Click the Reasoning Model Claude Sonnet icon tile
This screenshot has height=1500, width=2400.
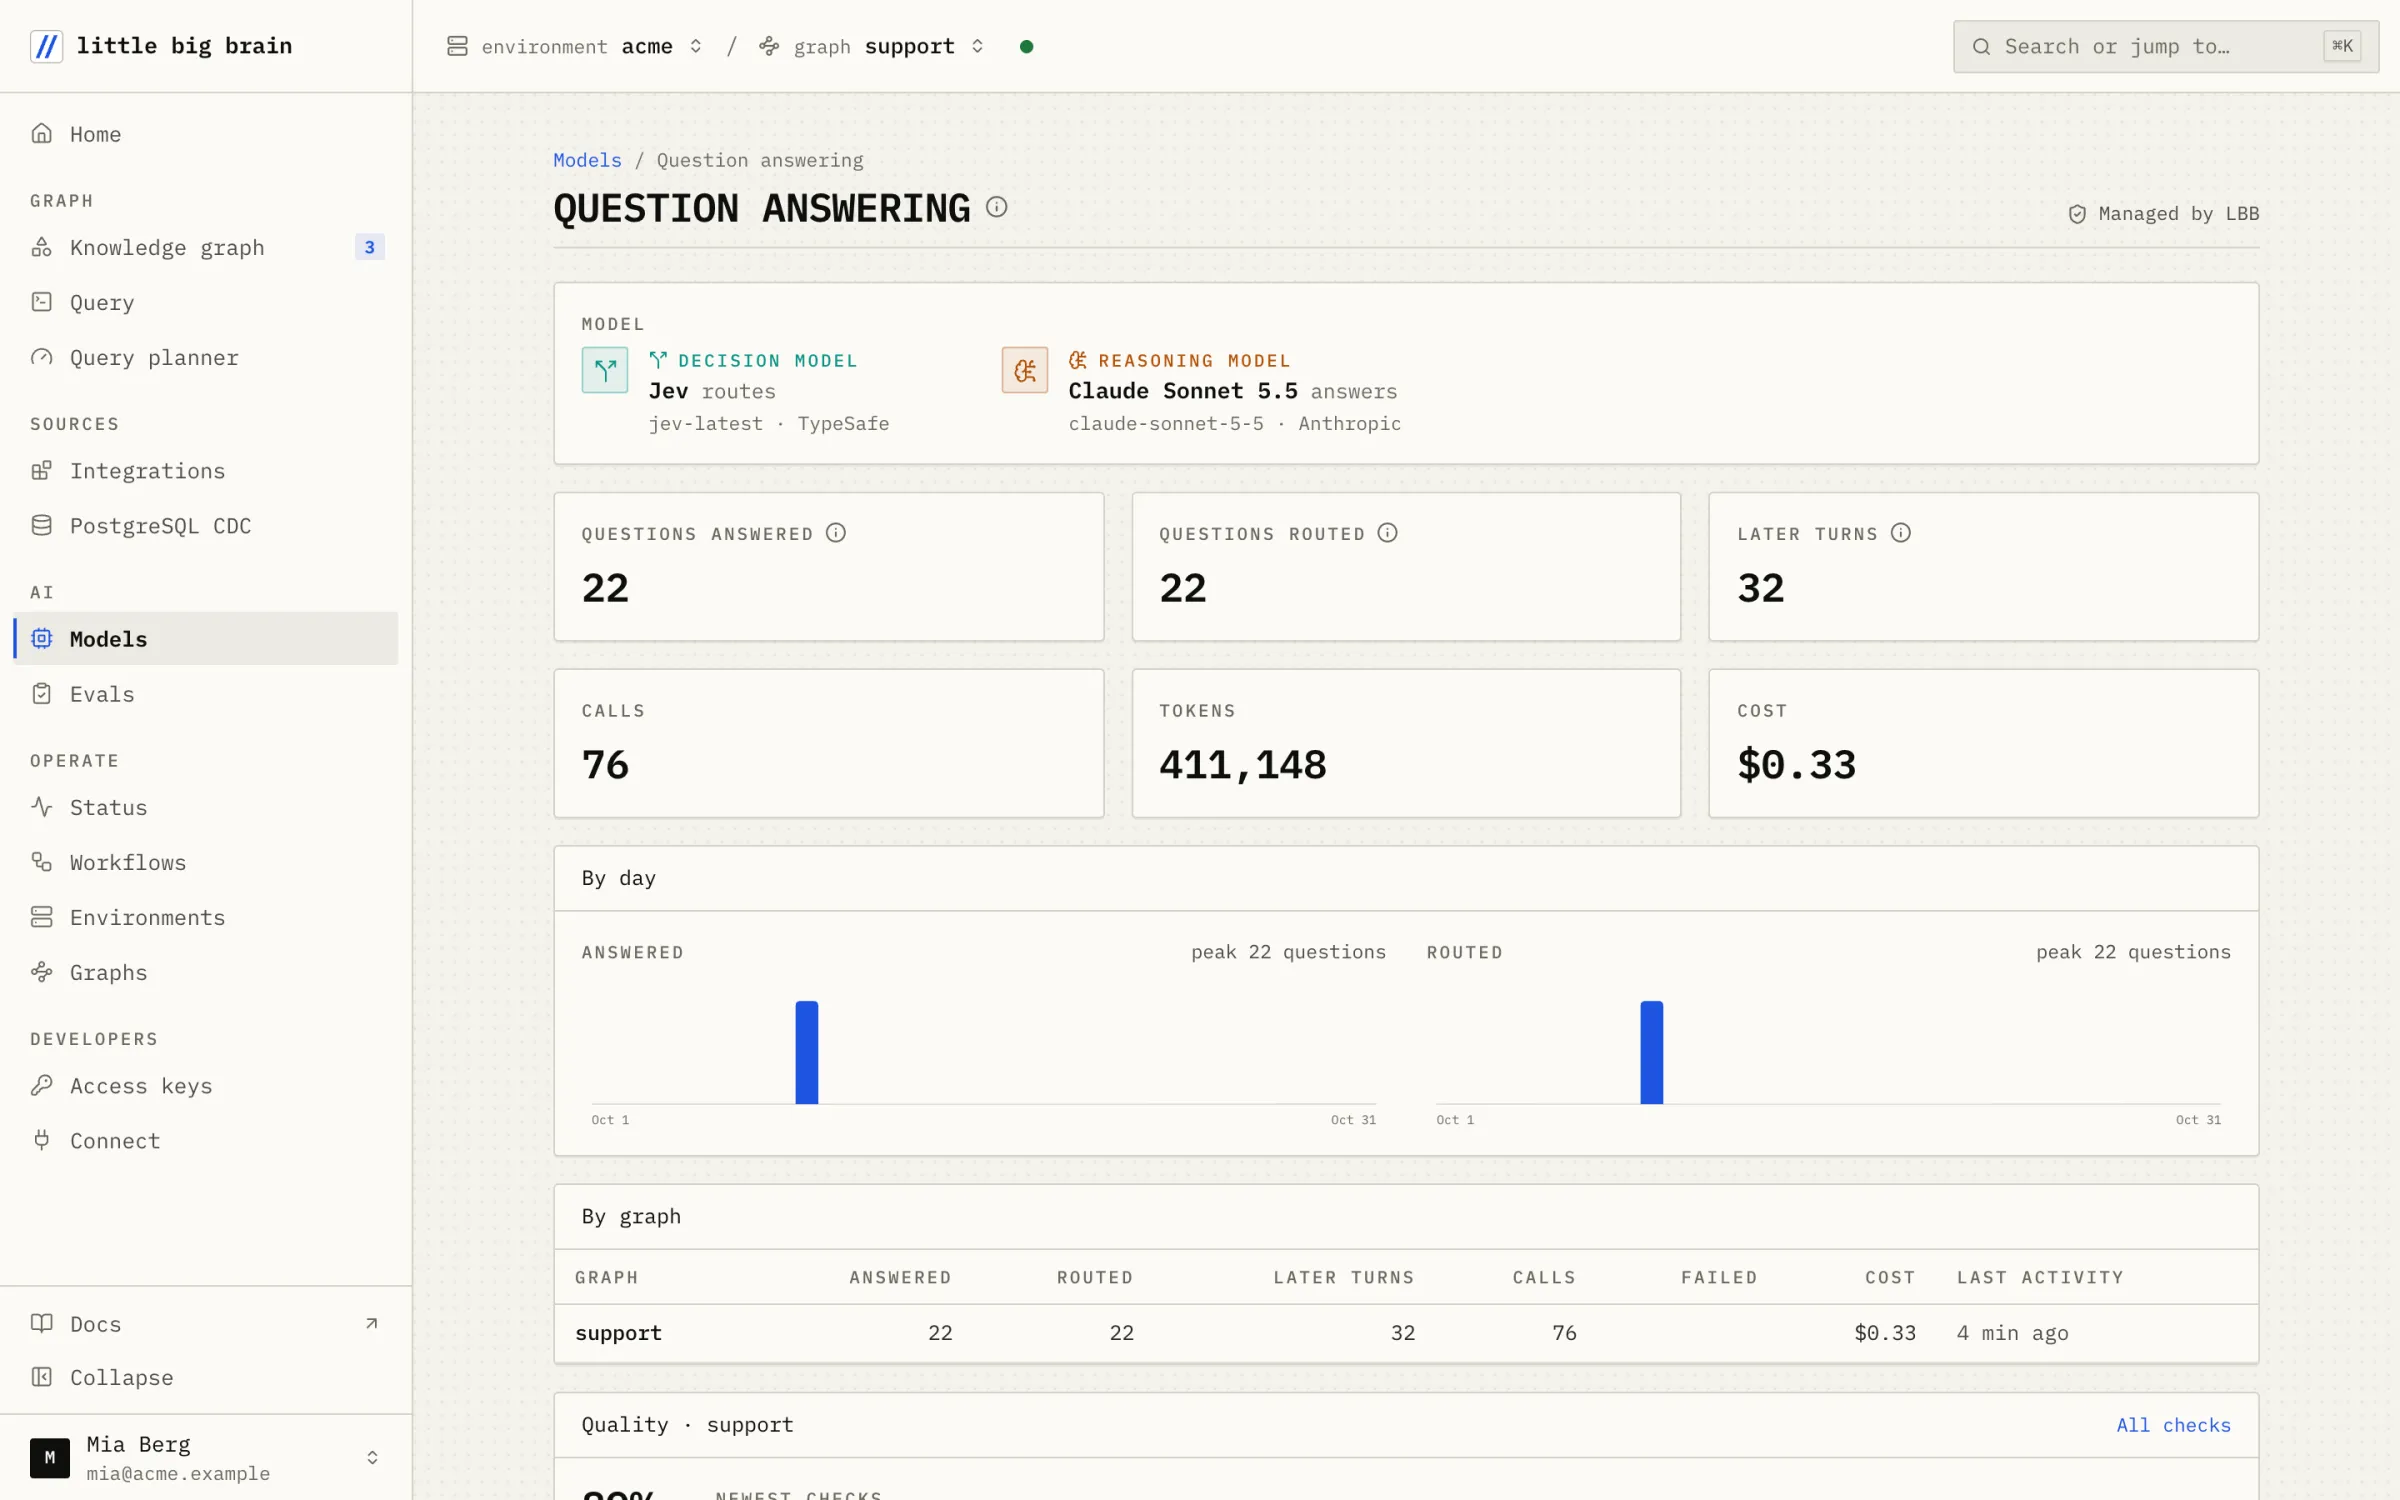[x=1025, y=370]
